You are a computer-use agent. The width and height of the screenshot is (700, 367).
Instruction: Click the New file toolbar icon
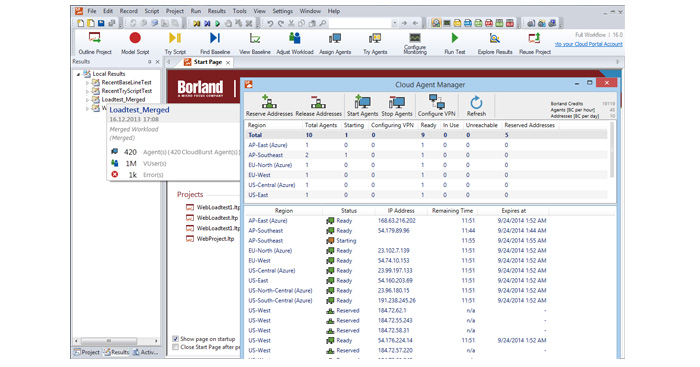[80, 23]
